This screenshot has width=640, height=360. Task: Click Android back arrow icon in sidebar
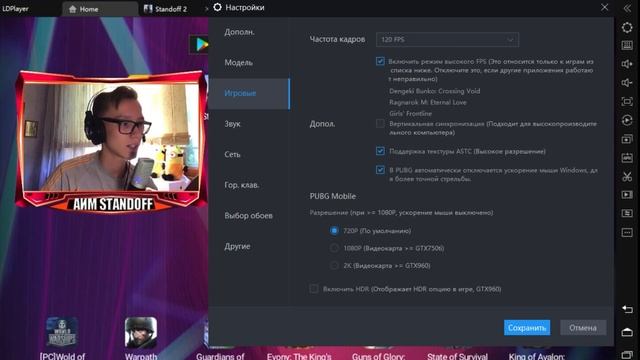627,309
